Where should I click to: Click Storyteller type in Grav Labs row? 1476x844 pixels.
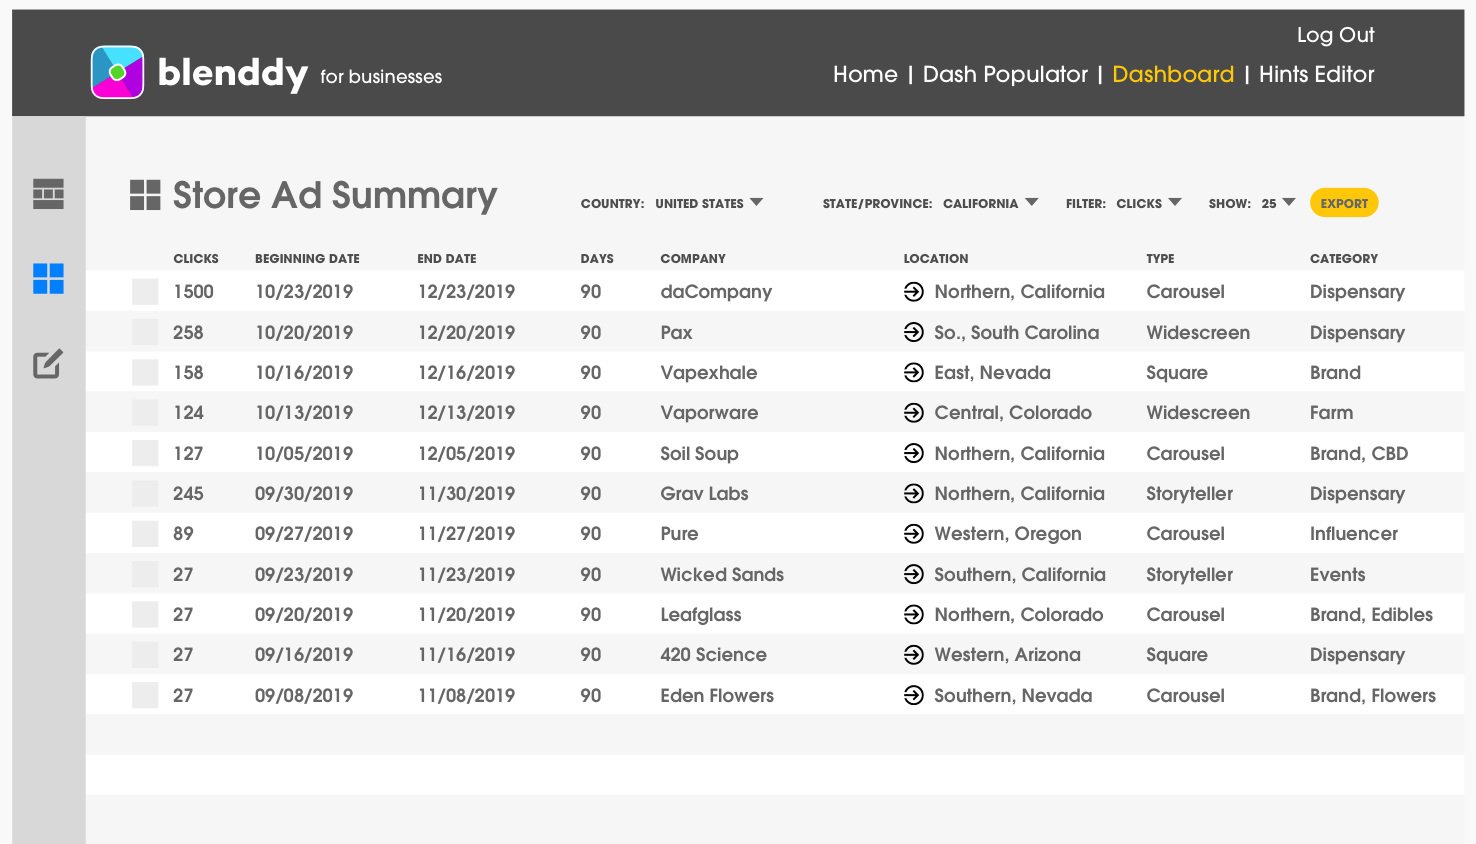pyautogui.click(x=1189, y=493)
